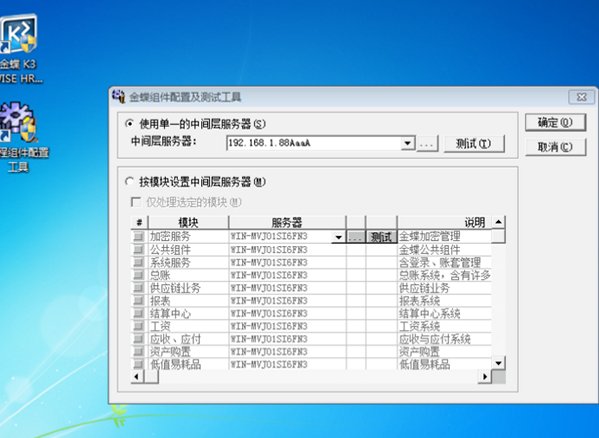Close the 金蝶组件配置及测试工具 dialog
The height and width of the screenshot is (438, 599).
(581, 97)
